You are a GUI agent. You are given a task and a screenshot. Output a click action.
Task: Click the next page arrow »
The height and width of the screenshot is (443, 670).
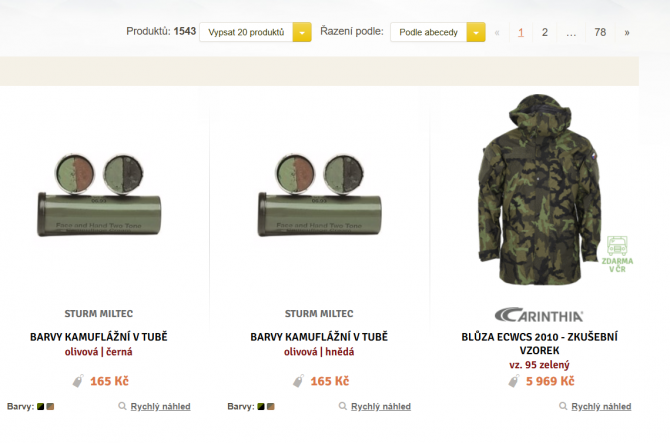click(x=627, y=32)
